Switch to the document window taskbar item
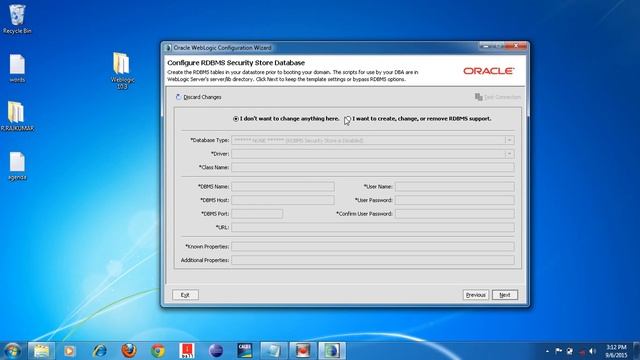This screenshot has height=360, width=640. click(273, 351)
